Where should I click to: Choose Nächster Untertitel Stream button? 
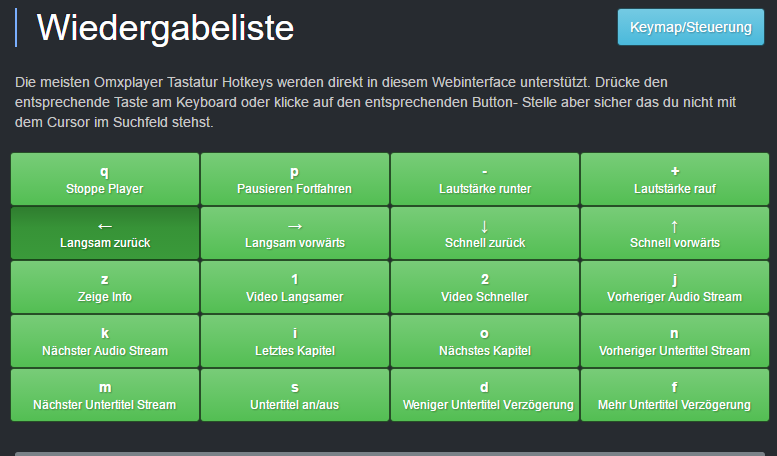pyautogui.click(x=105, y=395)
